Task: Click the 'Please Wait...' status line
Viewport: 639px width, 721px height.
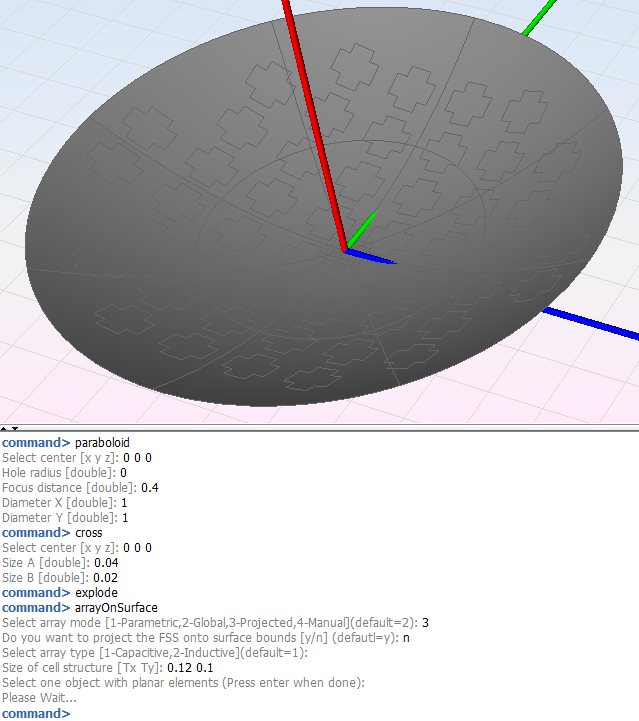Action: click(36, 698)
